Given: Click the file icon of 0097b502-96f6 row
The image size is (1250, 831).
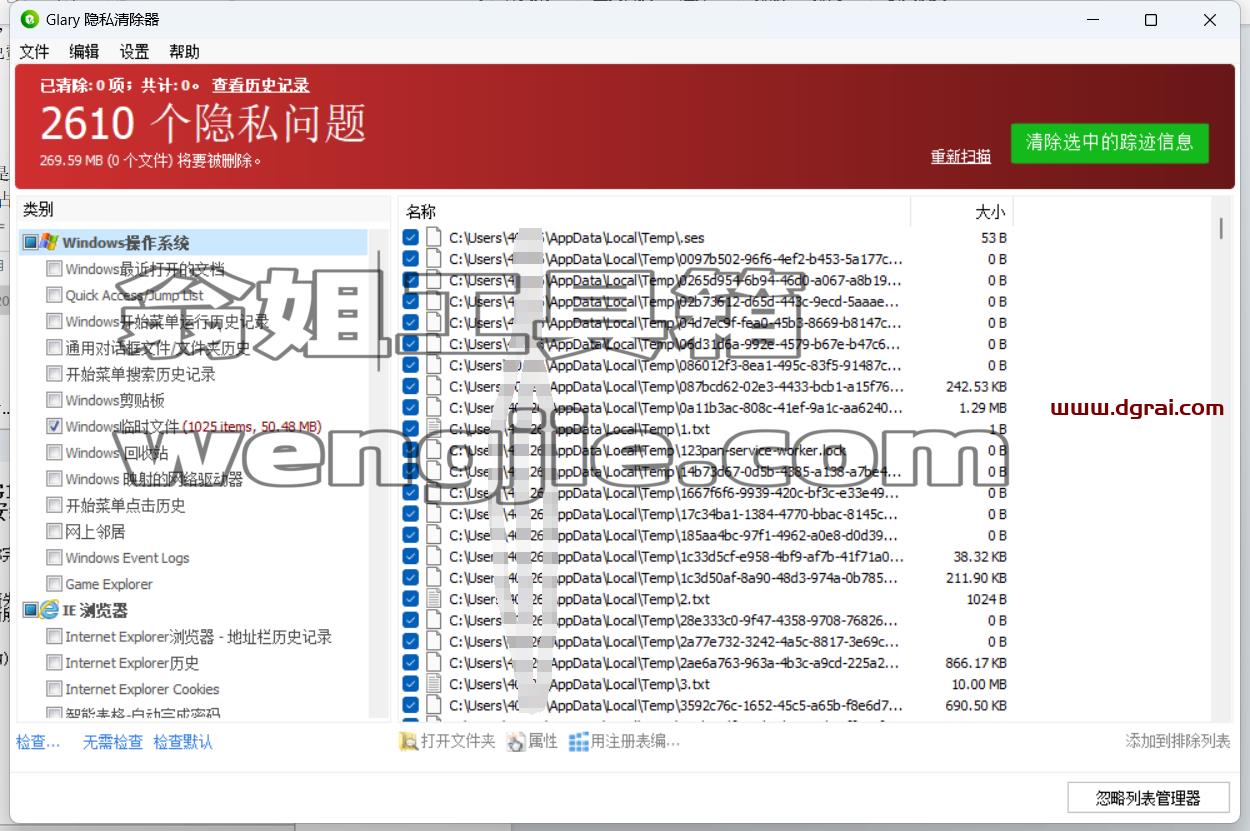Looking at the screenshot, I should 434,259.
